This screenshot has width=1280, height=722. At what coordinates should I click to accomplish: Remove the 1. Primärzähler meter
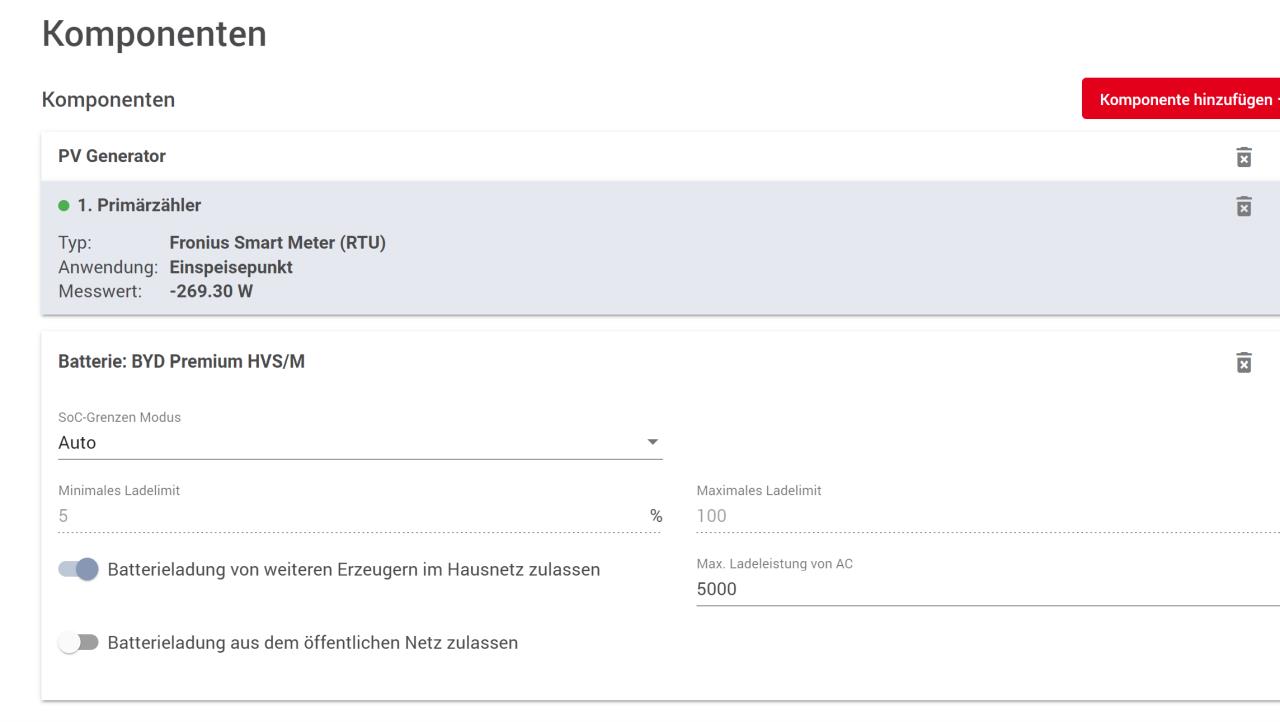(1244, 205)
